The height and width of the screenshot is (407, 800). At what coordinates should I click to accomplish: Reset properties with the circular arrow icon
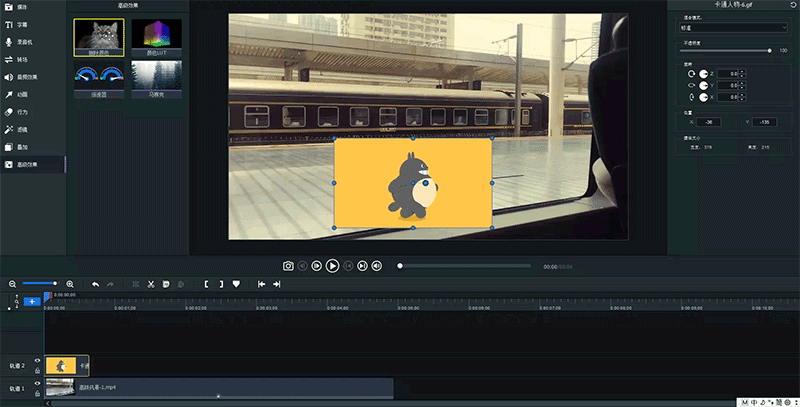793,5
